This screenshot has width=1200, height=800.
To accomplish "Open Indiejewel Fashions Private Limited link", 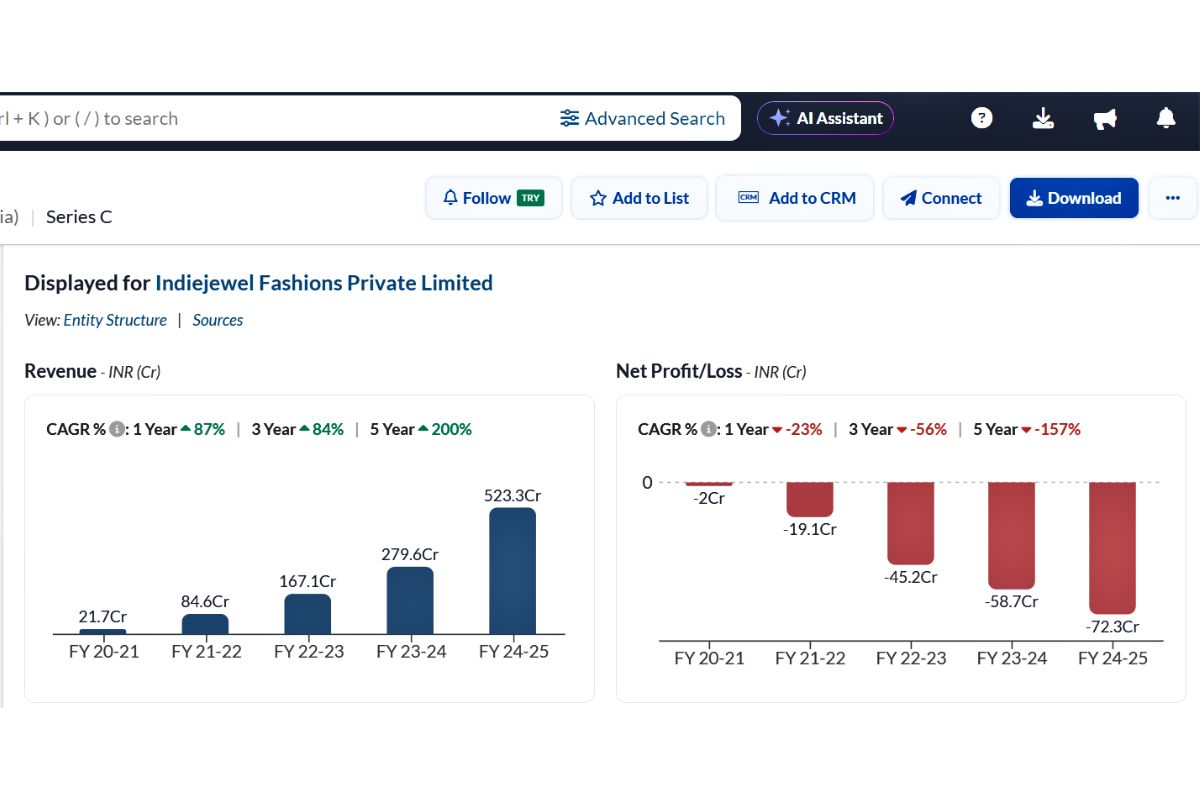I will click(324, 283).
